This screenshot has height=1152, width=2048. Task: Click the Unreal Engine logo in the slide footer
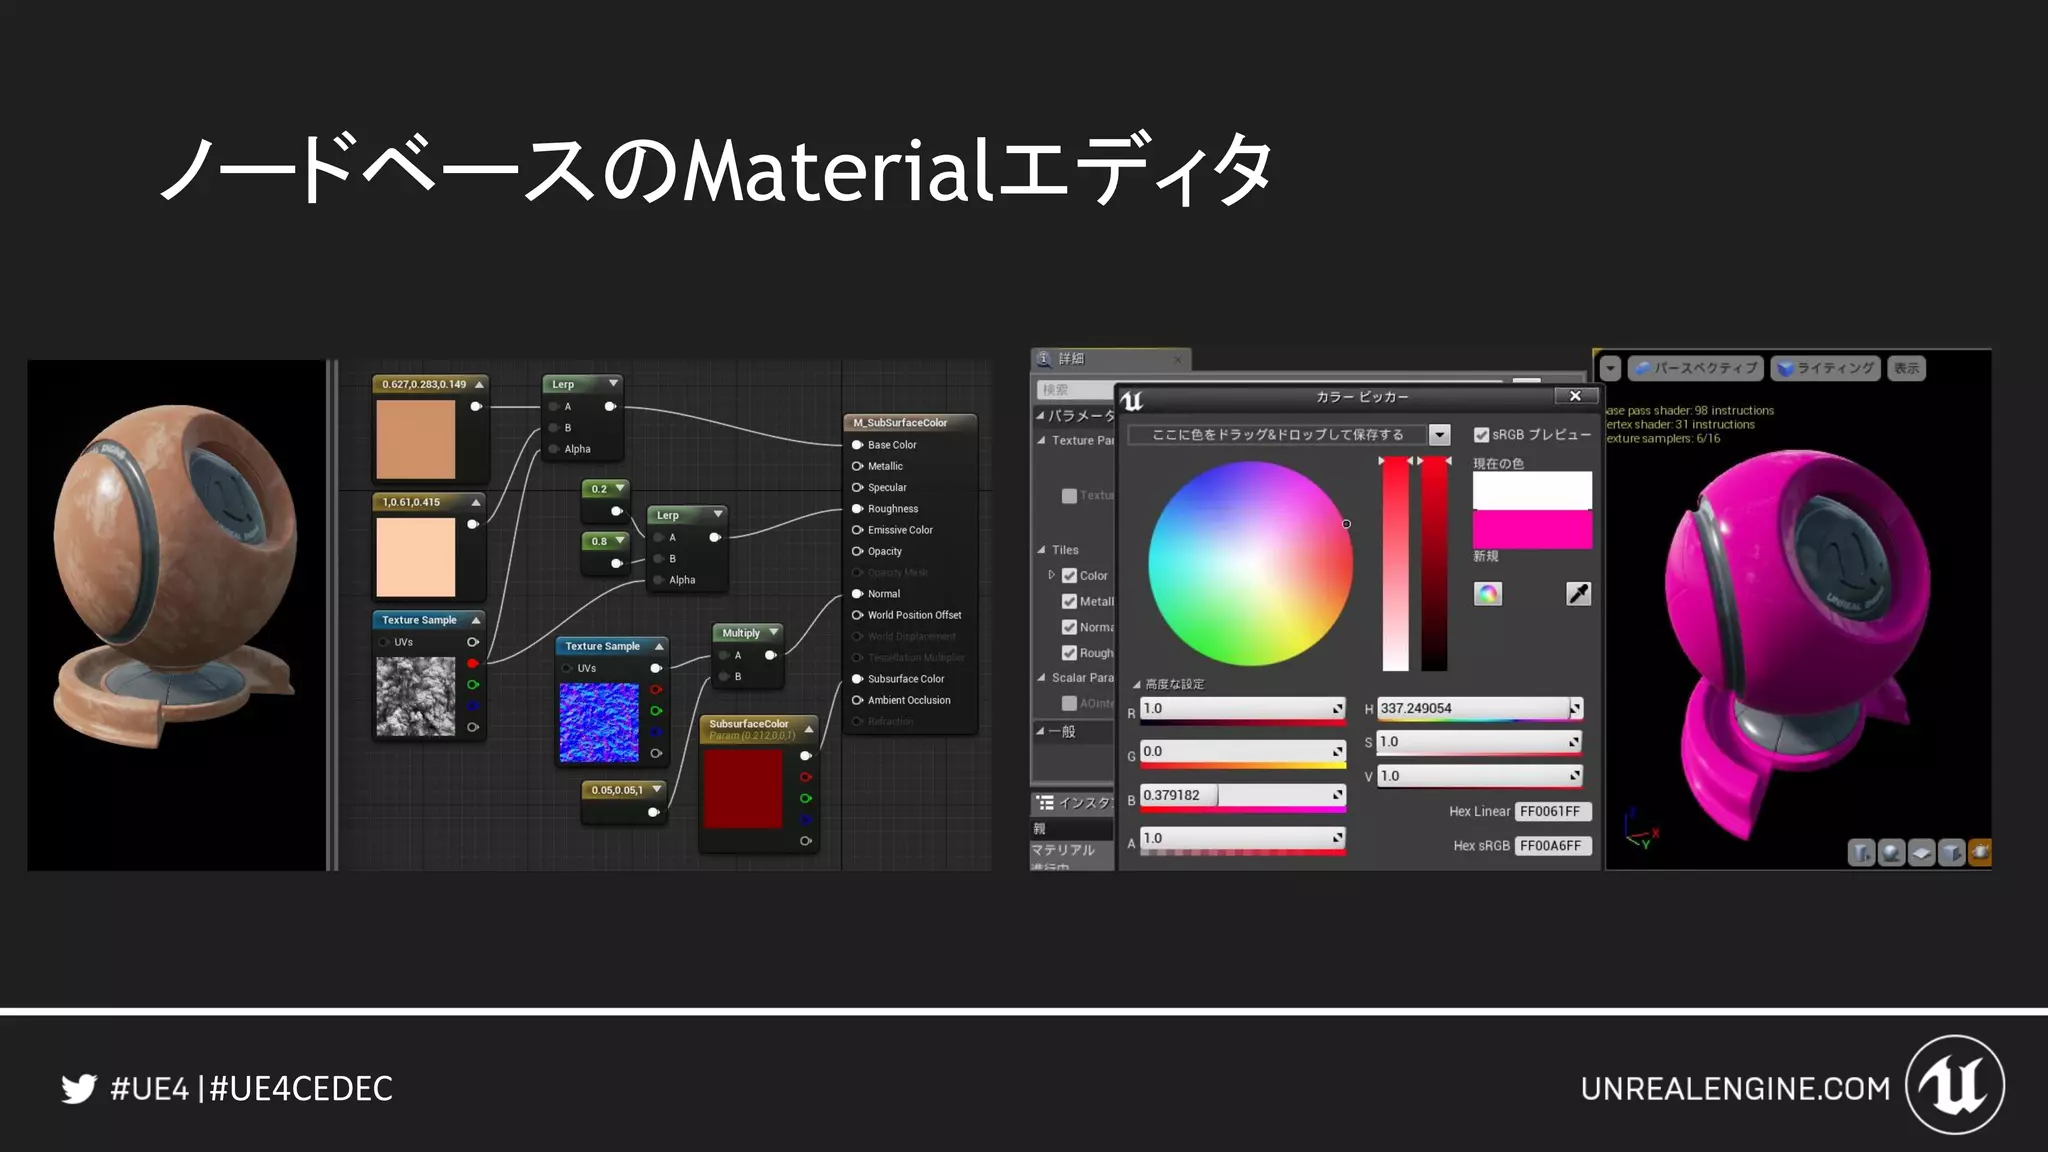pos(1955,1085)
